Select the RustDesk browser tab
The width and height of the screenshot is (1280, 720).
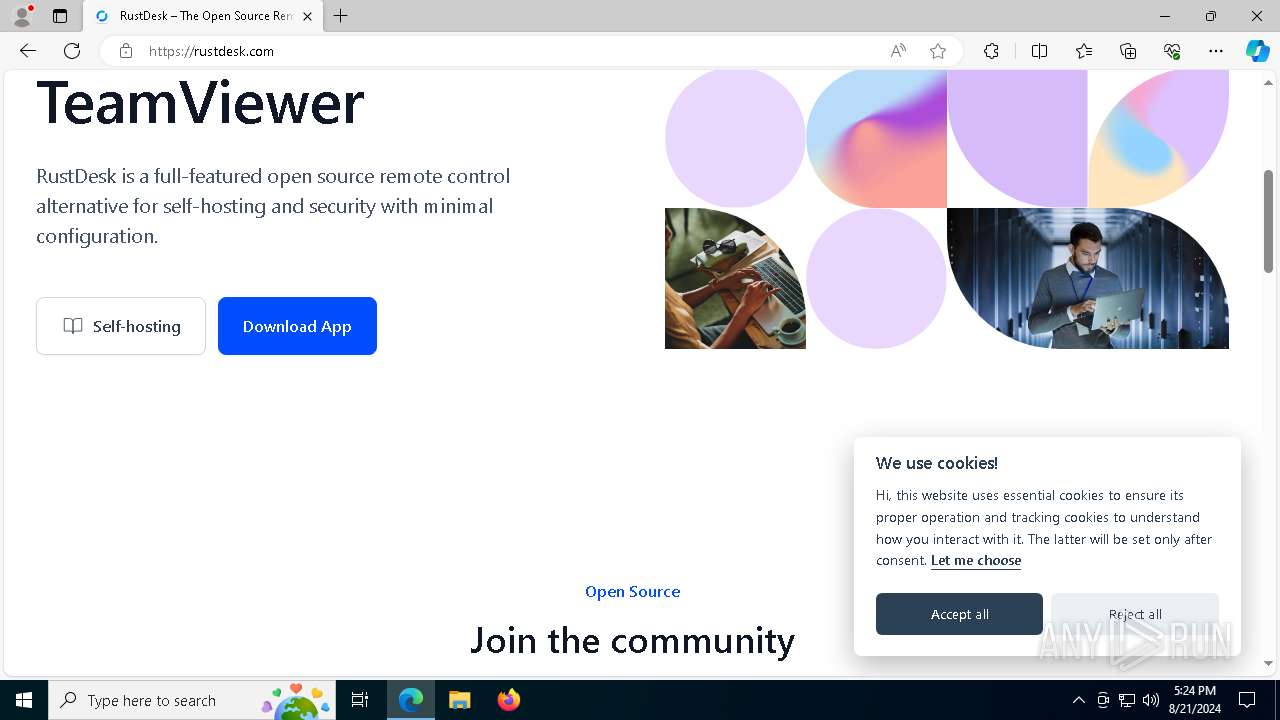pyautogui.click(x=202, y=16)
